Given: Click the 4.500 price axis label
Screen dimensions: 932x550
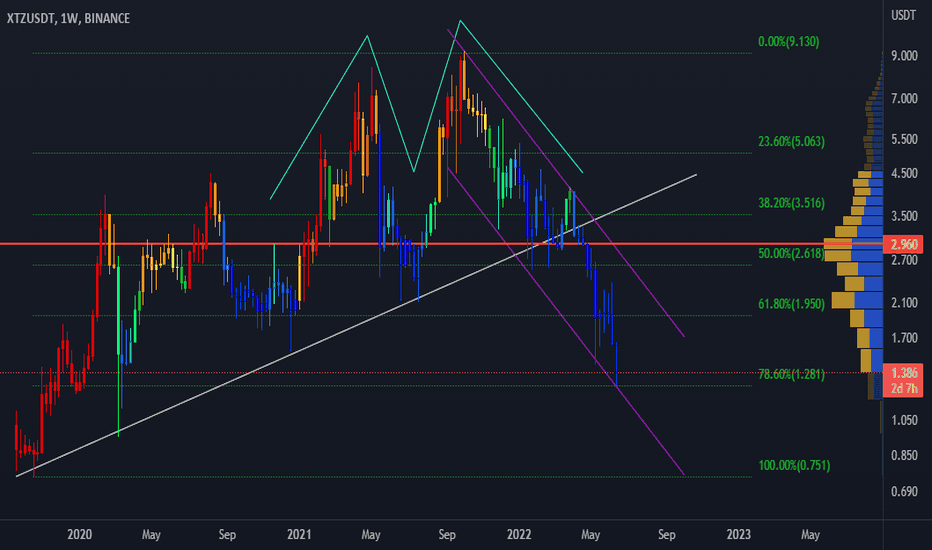Looking at the screenshot, I should [904, 174].
